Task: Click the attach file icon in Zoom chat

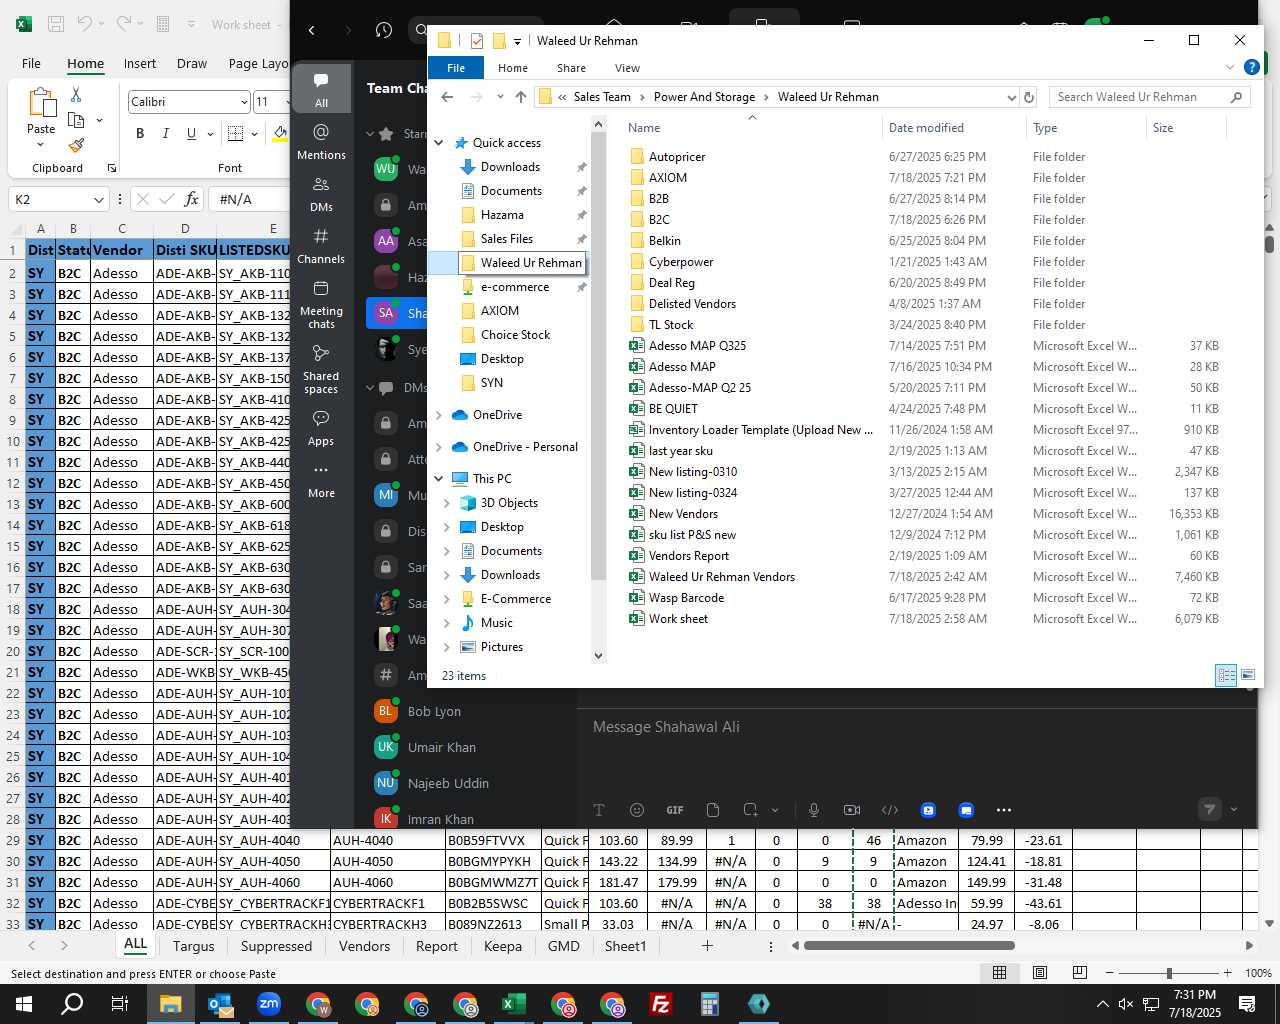Action: (713, 810)
